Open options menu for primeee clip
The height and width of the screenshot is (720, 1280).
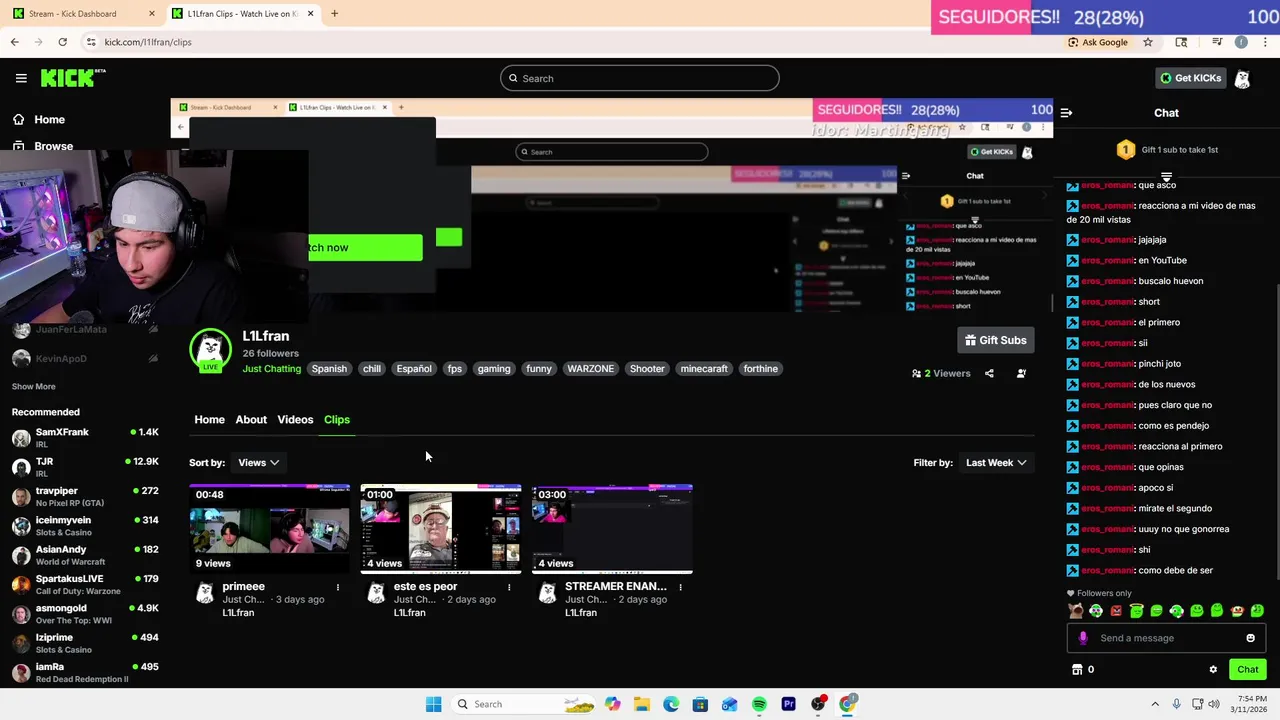click(338, 587)
